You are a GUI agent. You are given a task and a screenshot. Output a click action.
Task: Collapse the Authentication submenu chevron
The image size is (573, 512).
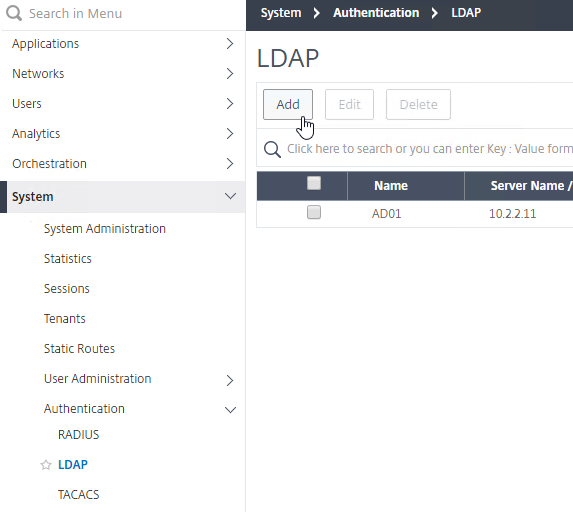pos(230,410)
